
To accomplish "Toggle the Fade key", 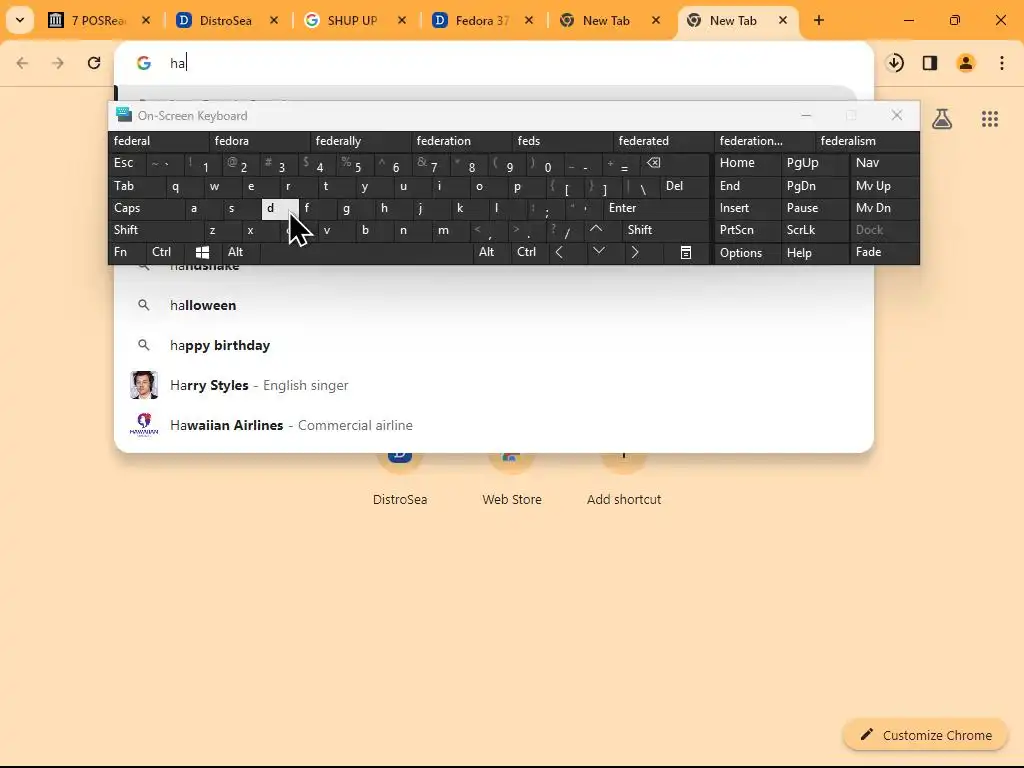I will coord(884,252).
